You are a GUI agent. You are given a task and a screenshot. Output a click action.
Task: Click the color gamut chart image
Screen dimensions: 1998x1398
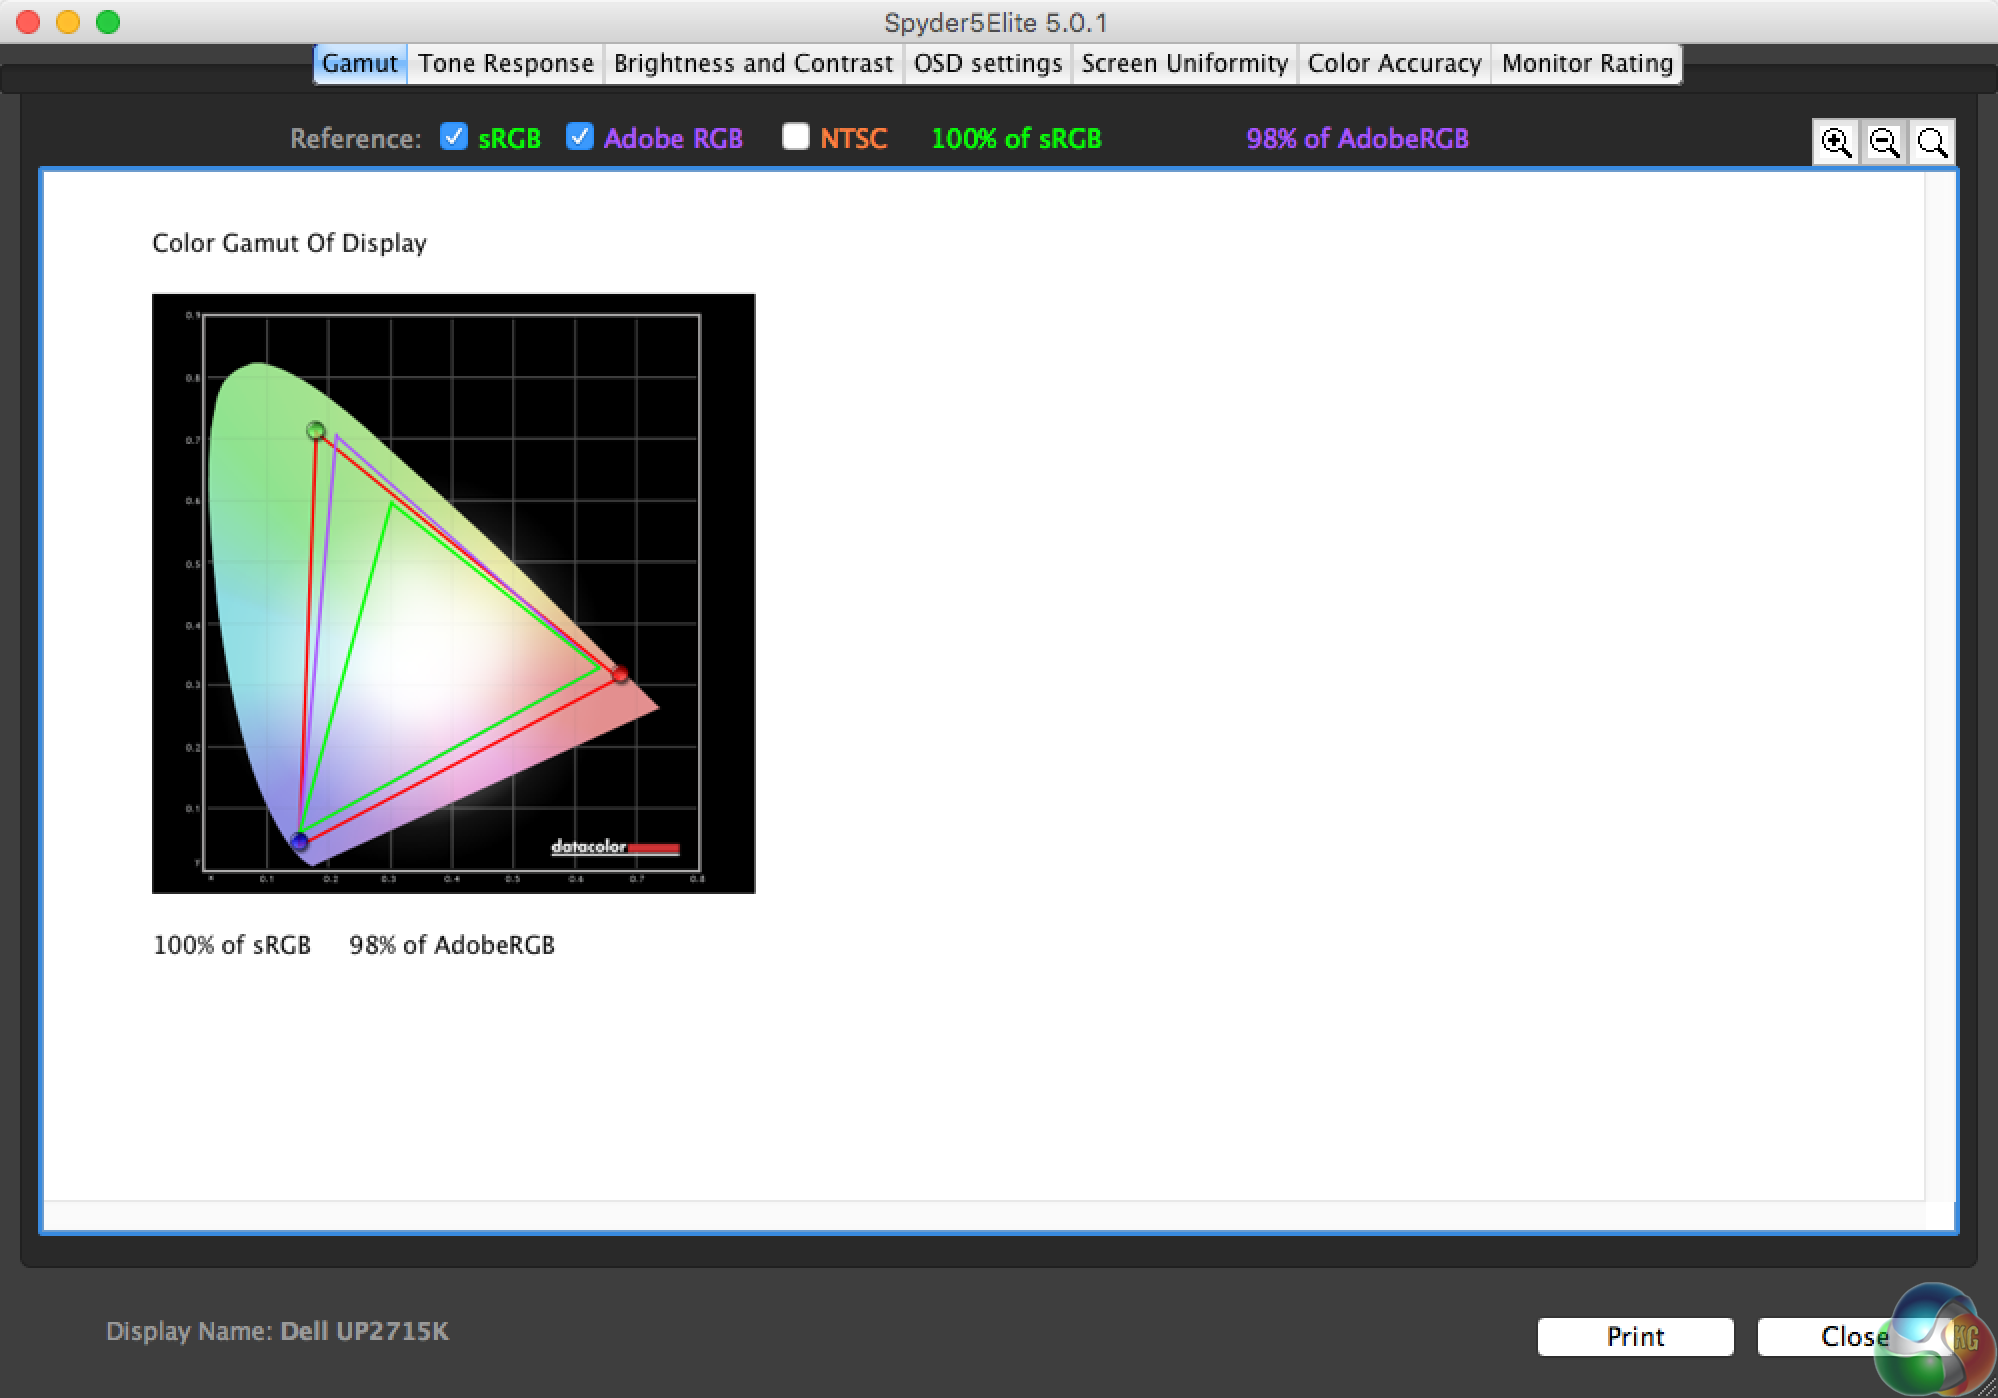[453, 593]
